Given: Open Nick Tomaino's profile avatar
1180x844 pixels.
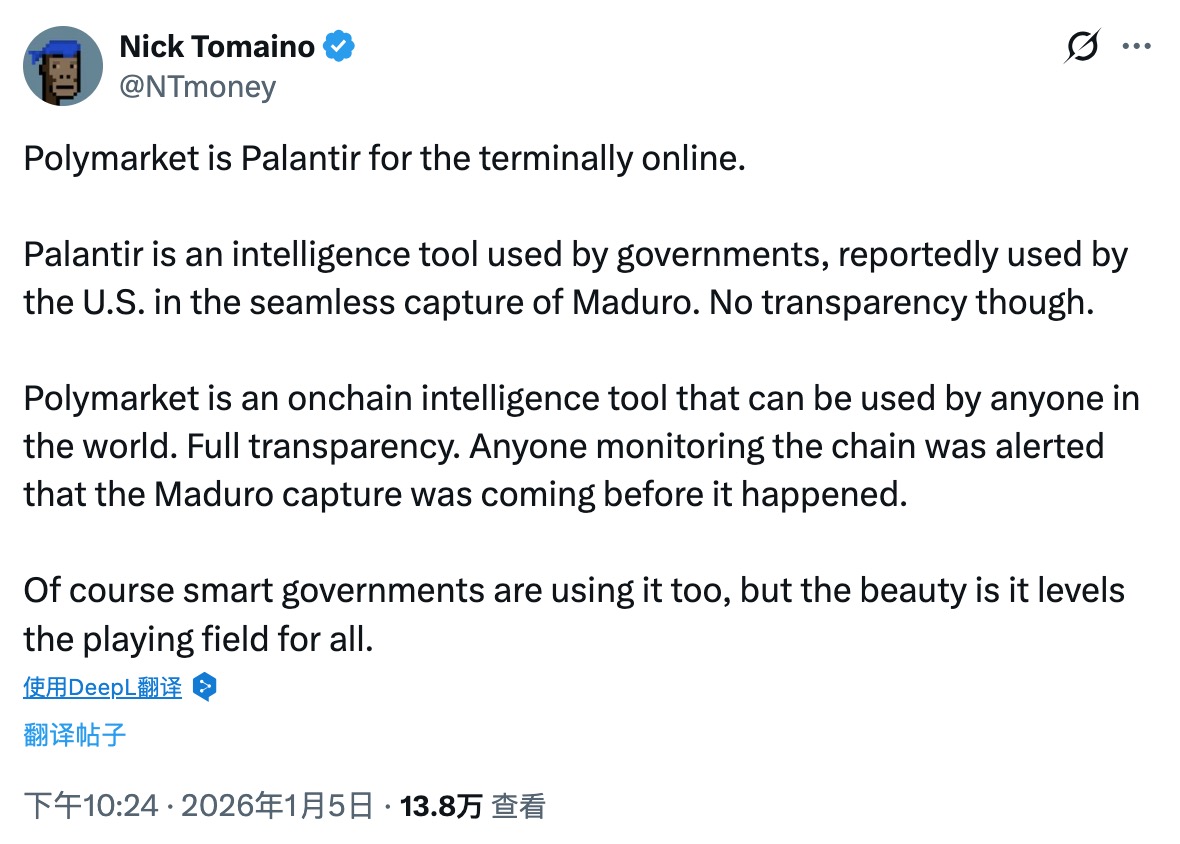Looking at the screenshot, I should point(63,66).
